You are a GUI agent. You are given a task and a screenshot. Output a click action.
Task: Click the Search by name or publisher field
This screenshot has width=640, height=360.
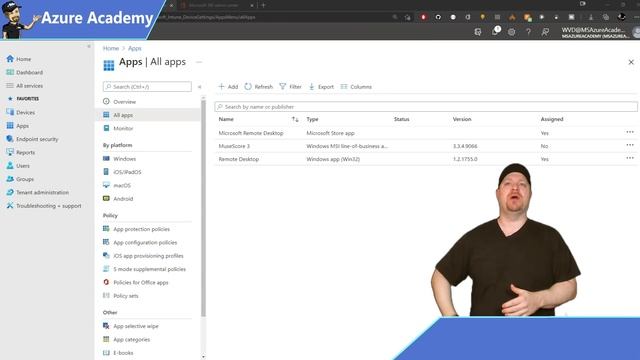(426, 107)
